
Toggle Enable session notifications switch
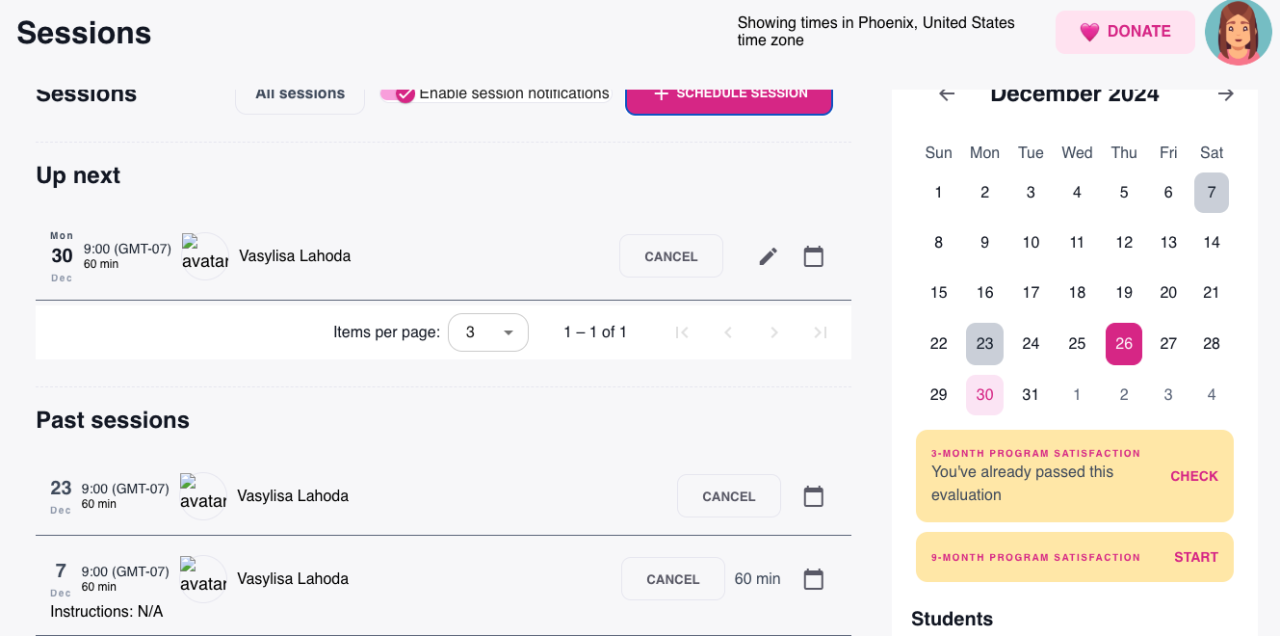click(398, 94)
